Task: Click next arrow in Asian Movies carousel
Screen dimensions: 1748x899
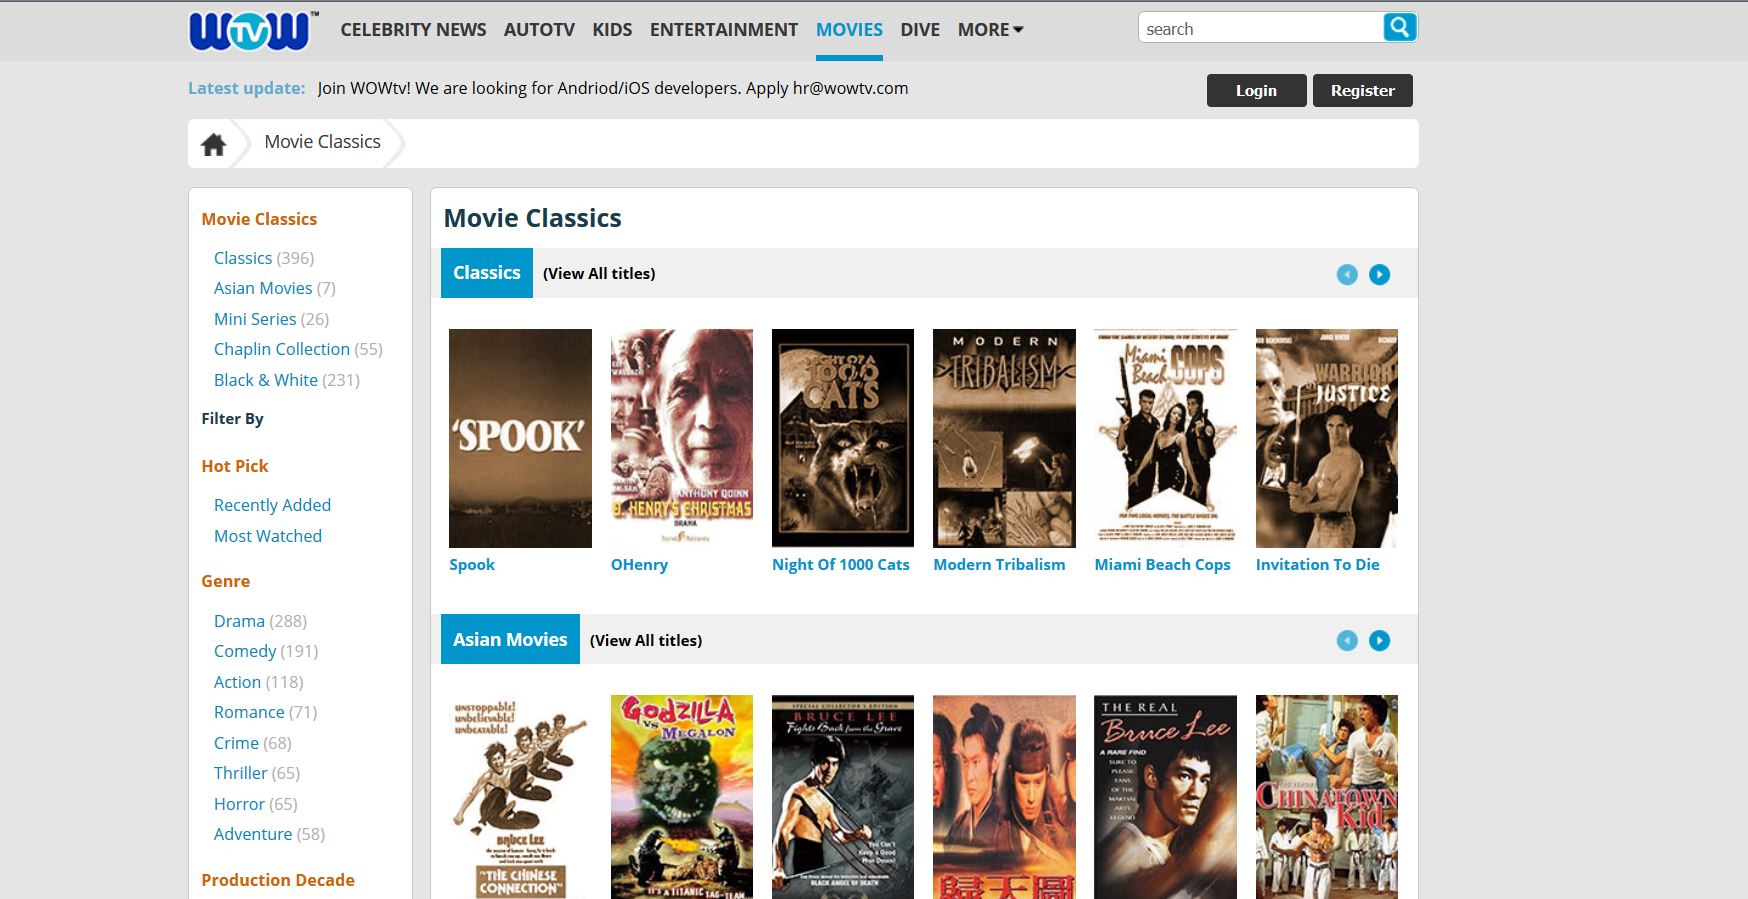Action: tap(1379, 640)
